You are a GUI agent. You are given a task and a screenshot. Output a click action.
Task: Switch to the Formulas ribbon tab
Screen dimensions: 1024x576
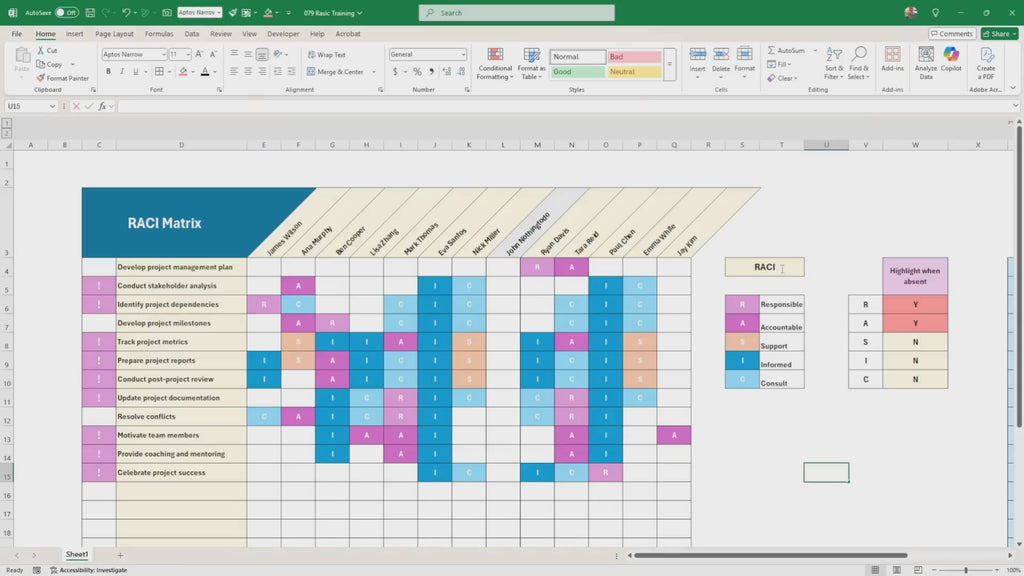point(159,33)
